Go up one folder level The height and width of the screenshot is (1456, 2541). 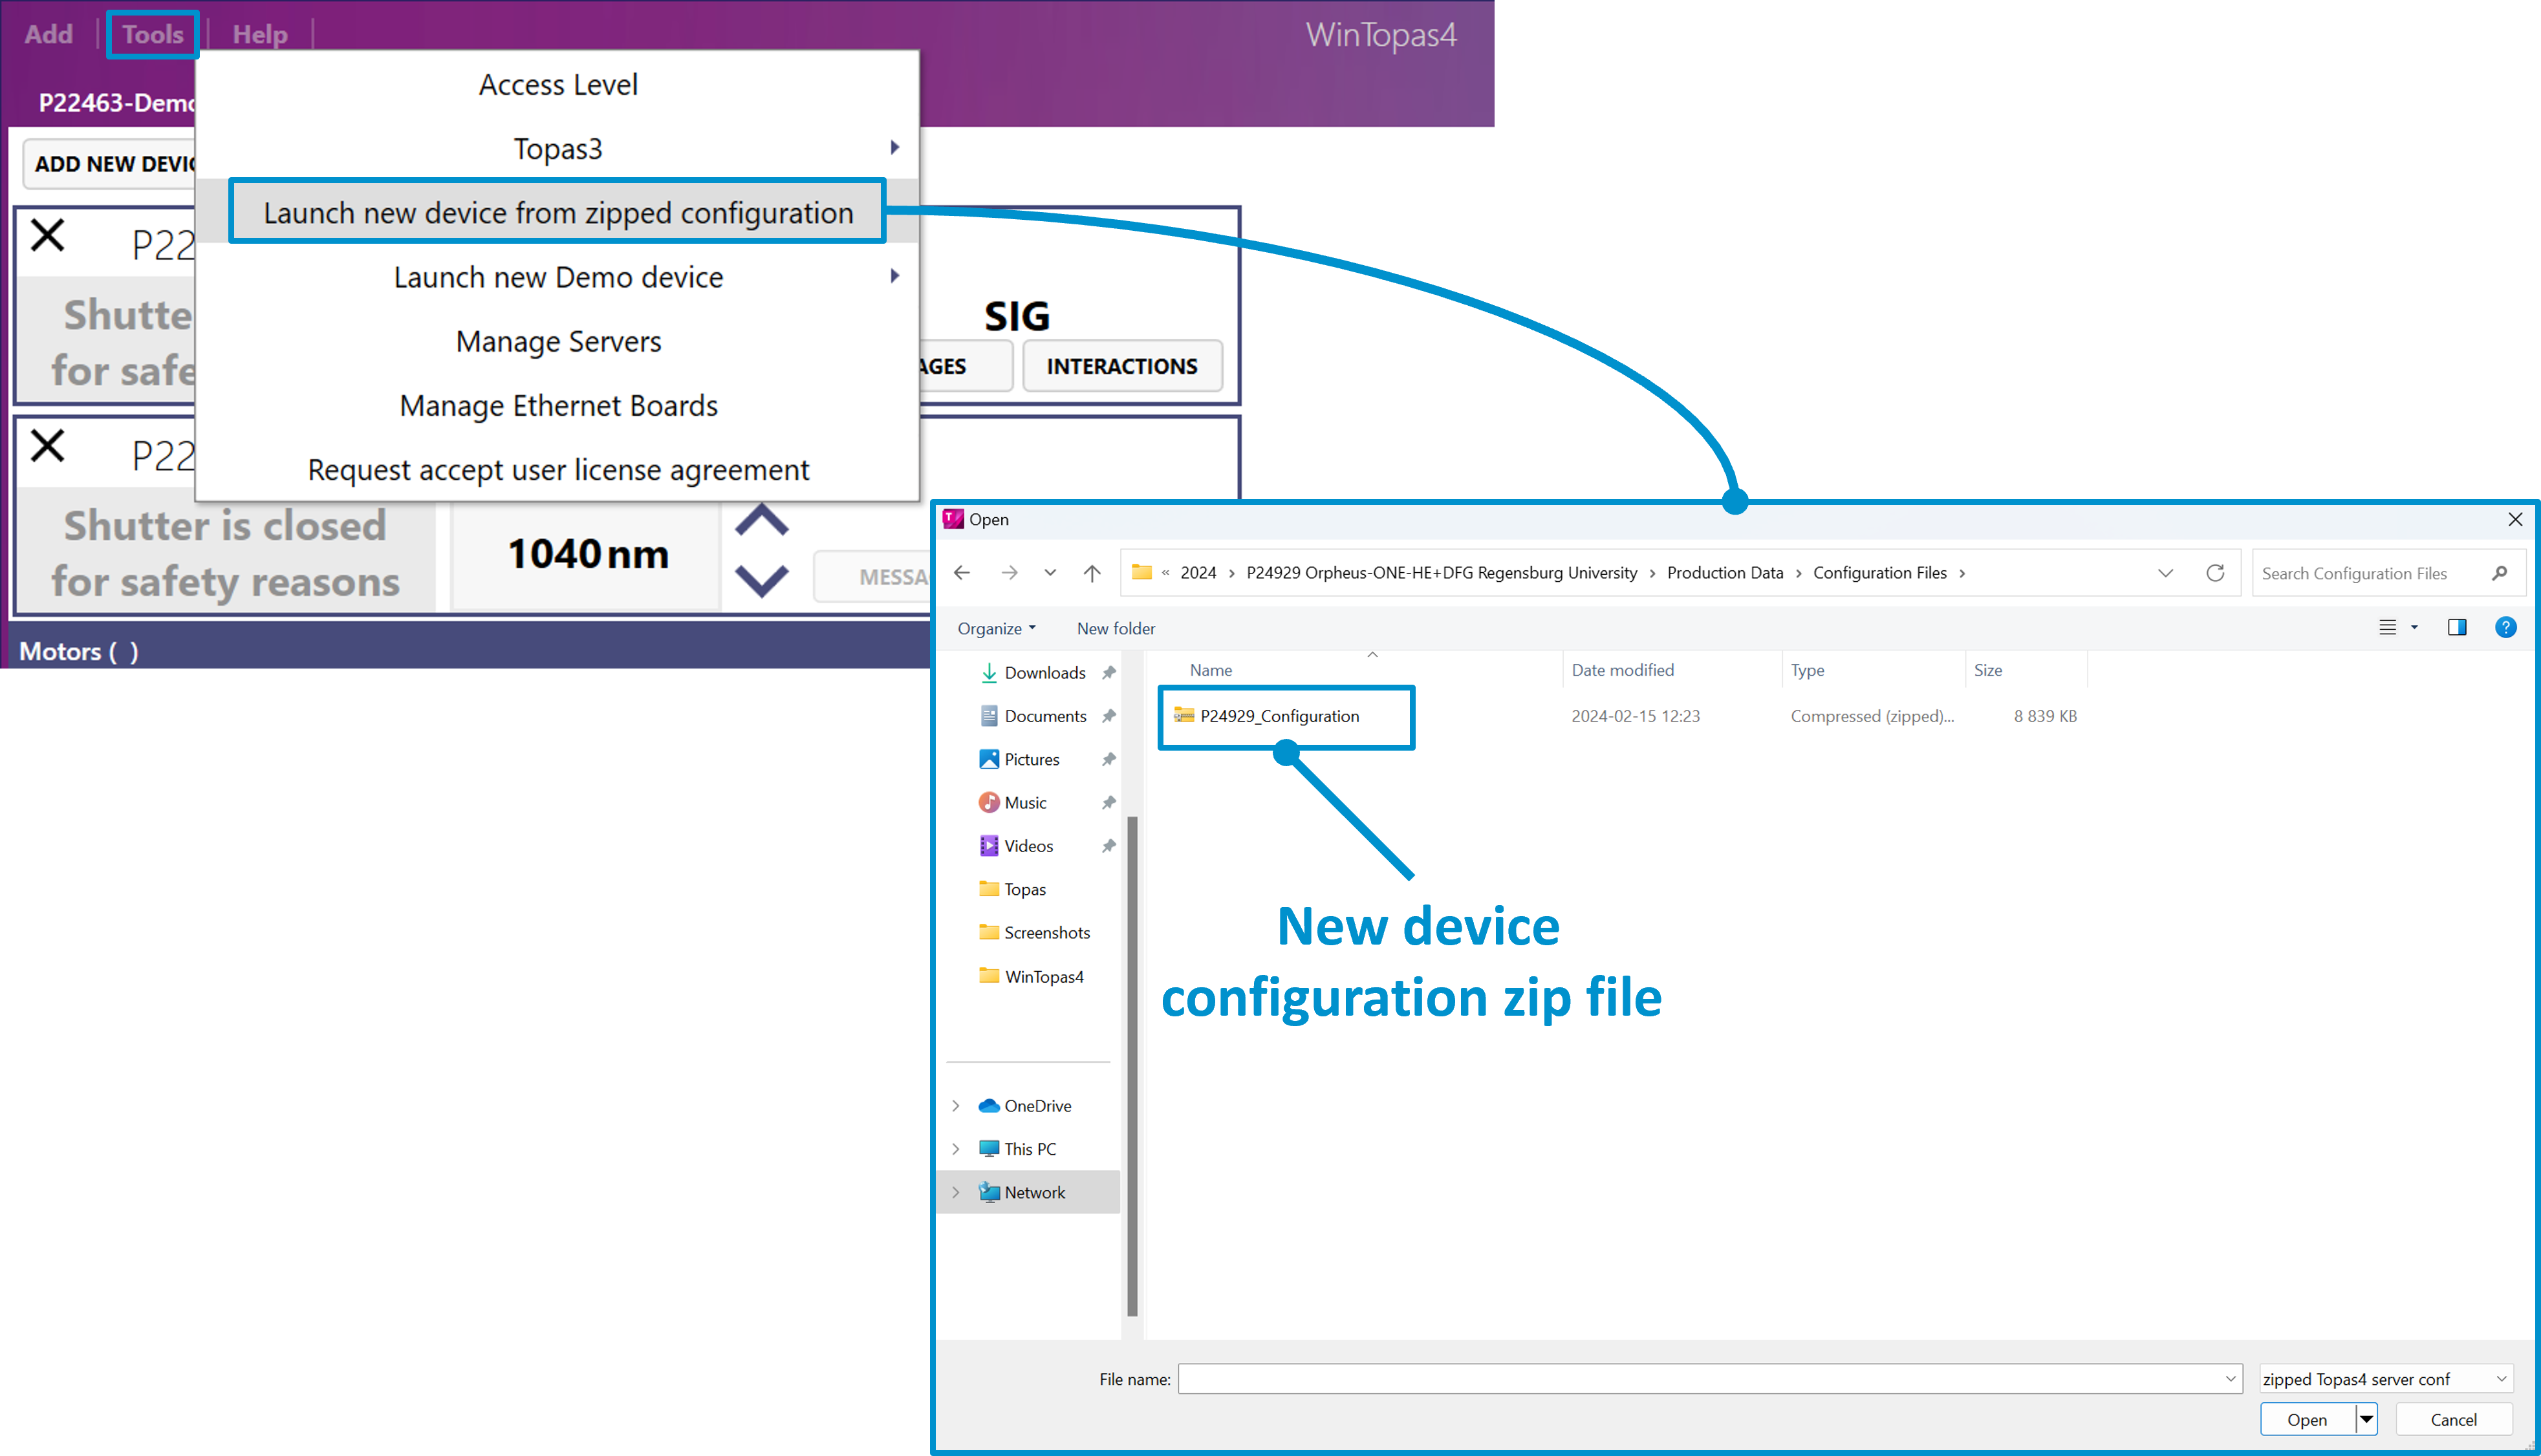click(x=1092, y=572)
